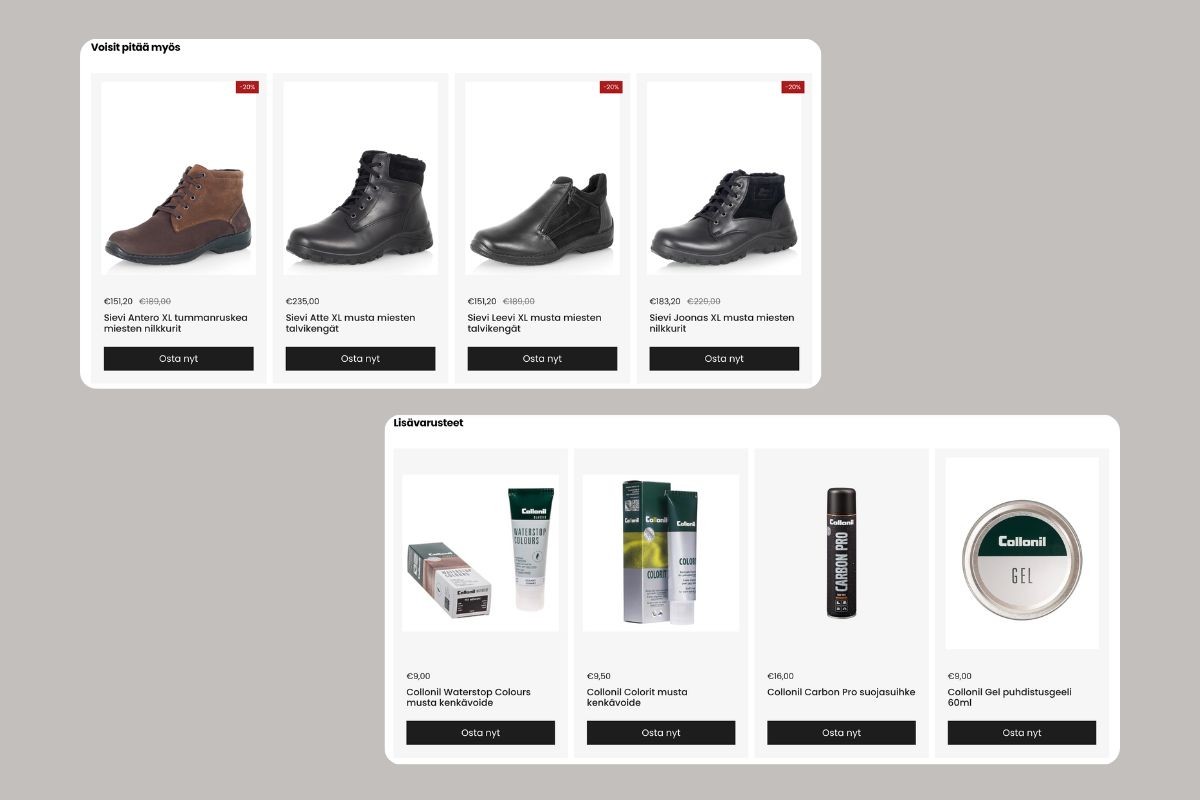Buy the Collonil Gel puhdistusgeeli 60ml
The width and height of the screenshot is (1200, 800).
coord(1022,733)
